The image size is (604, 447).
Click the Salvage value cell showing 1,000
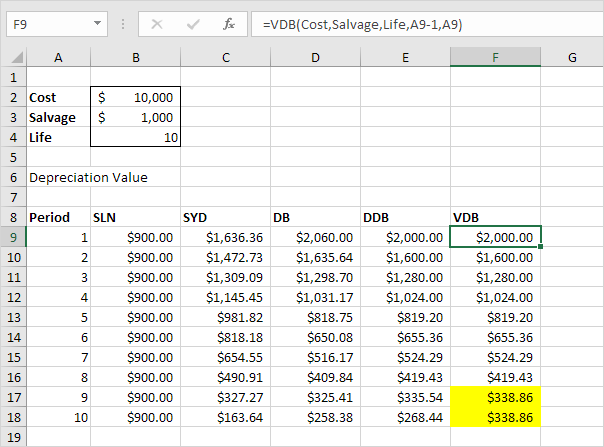click(x=134, y=117)
